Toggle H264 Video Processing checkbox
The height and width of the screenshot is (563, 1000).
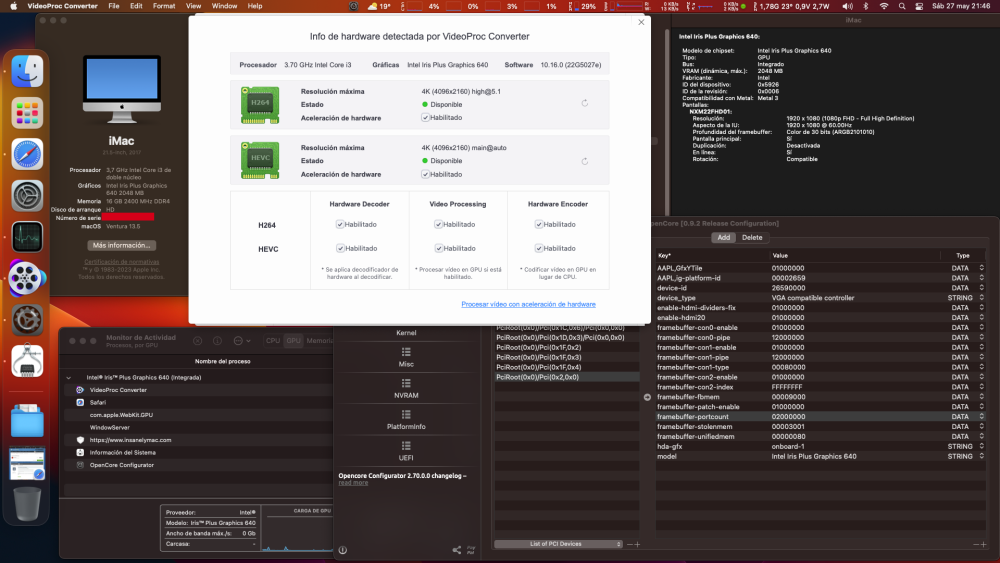pyautogui.click(x=438, y=224)
